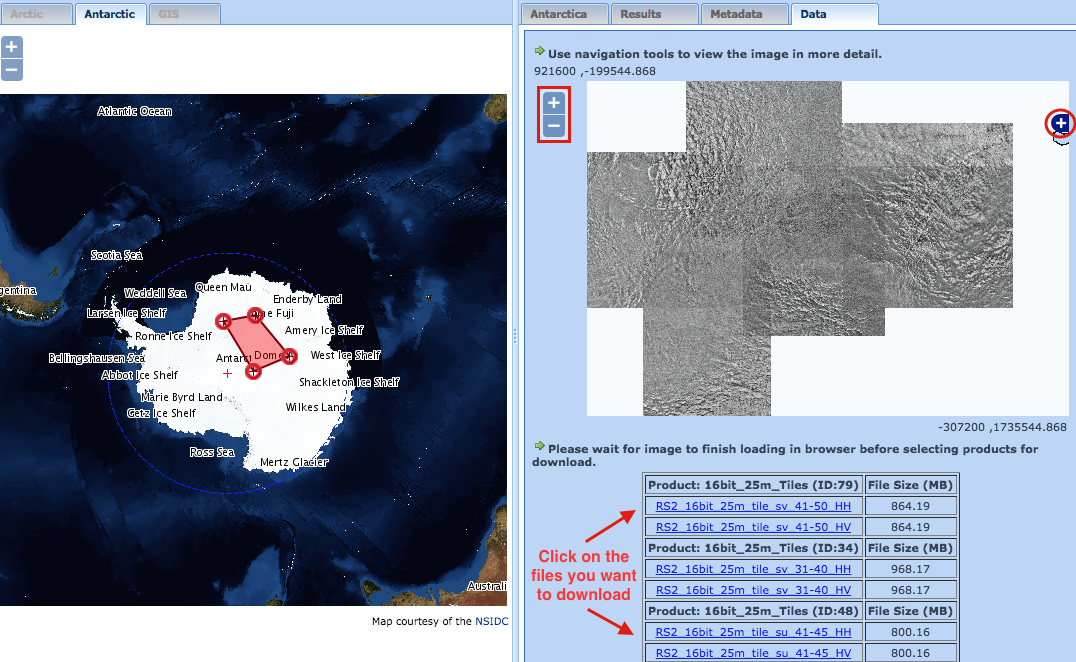Download RS2_16bit_25m_tile_su_41-45_HH
1076x662 pixels.
(752, 631)
